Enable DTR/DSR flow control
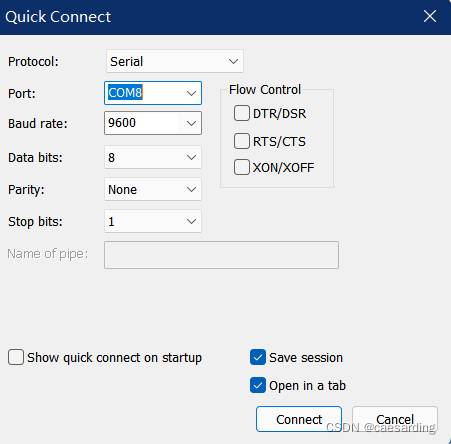Screen dimensions: 451x444 [x=242, y=113]
